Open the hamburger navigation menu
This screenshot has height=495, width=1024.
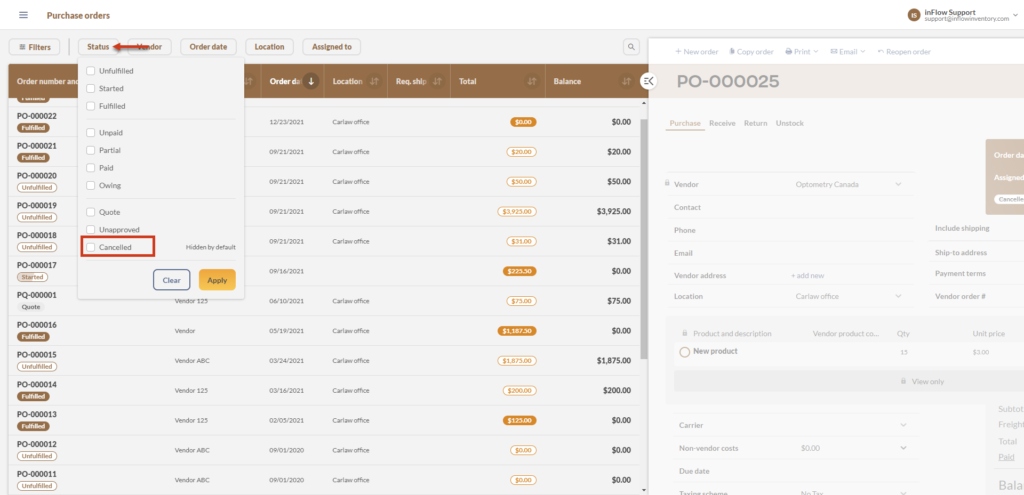(24, 15)
